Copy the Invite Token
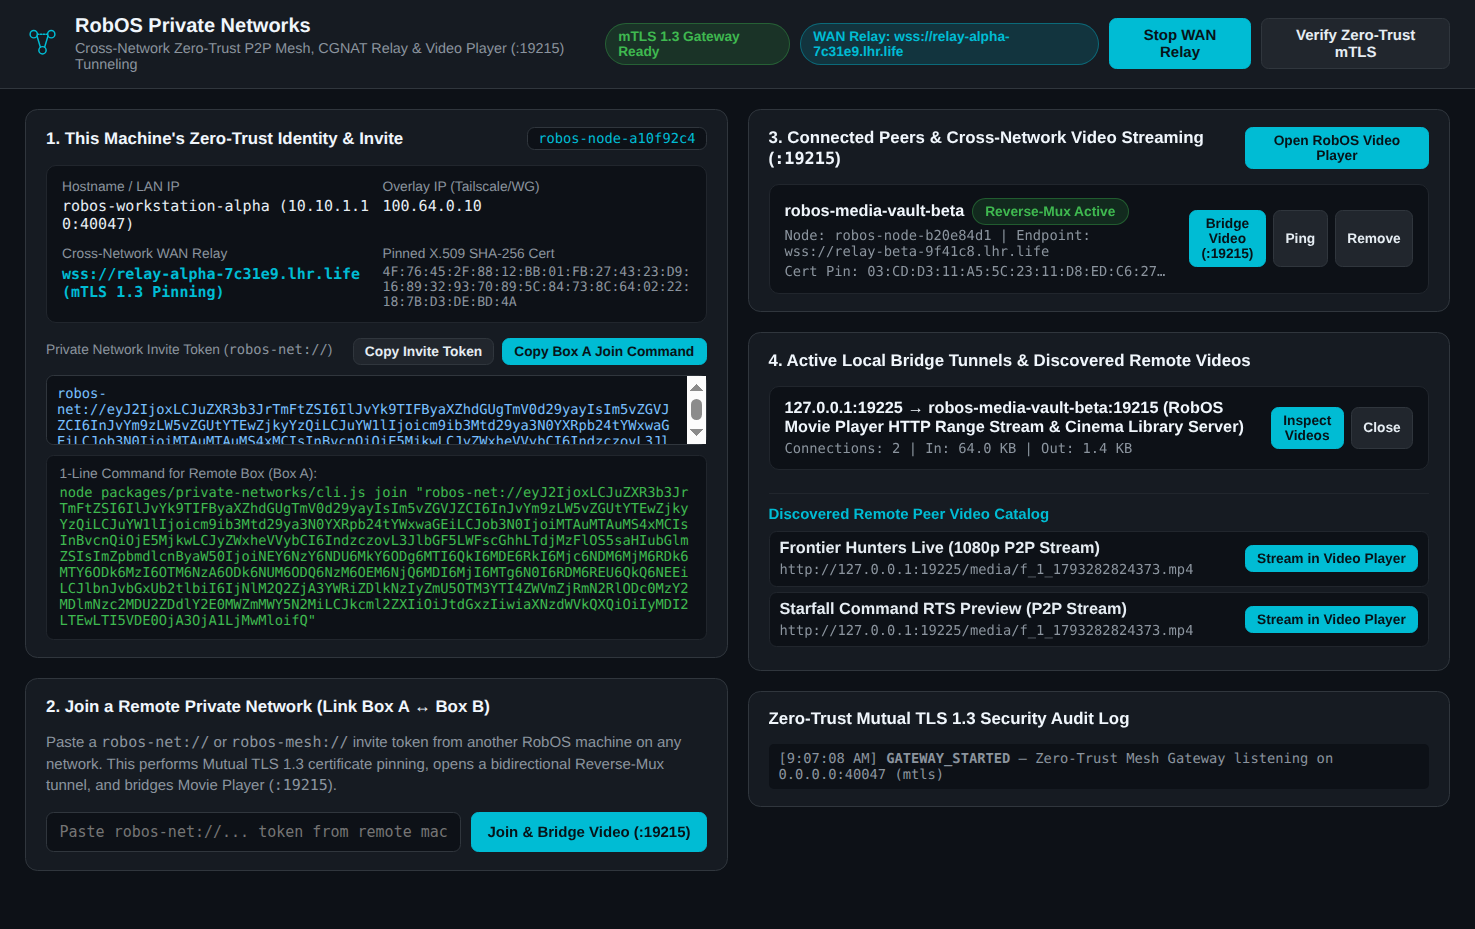 coord(423,351)
